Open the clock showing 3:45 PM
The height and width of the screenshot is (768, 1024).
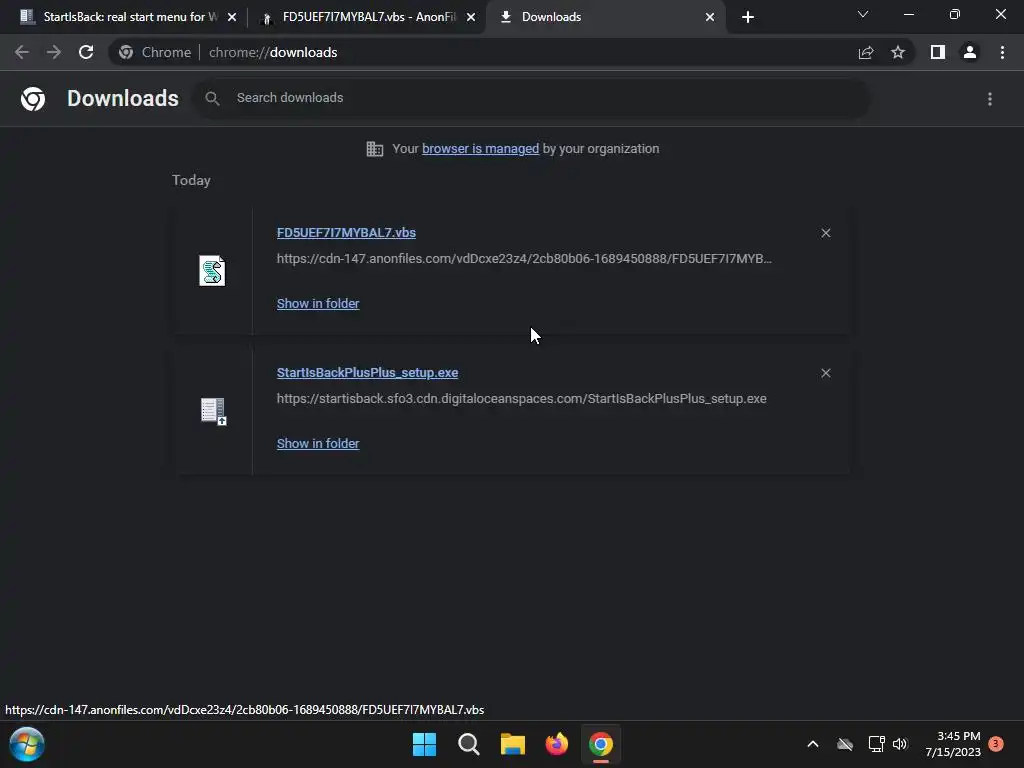(953, 744)
